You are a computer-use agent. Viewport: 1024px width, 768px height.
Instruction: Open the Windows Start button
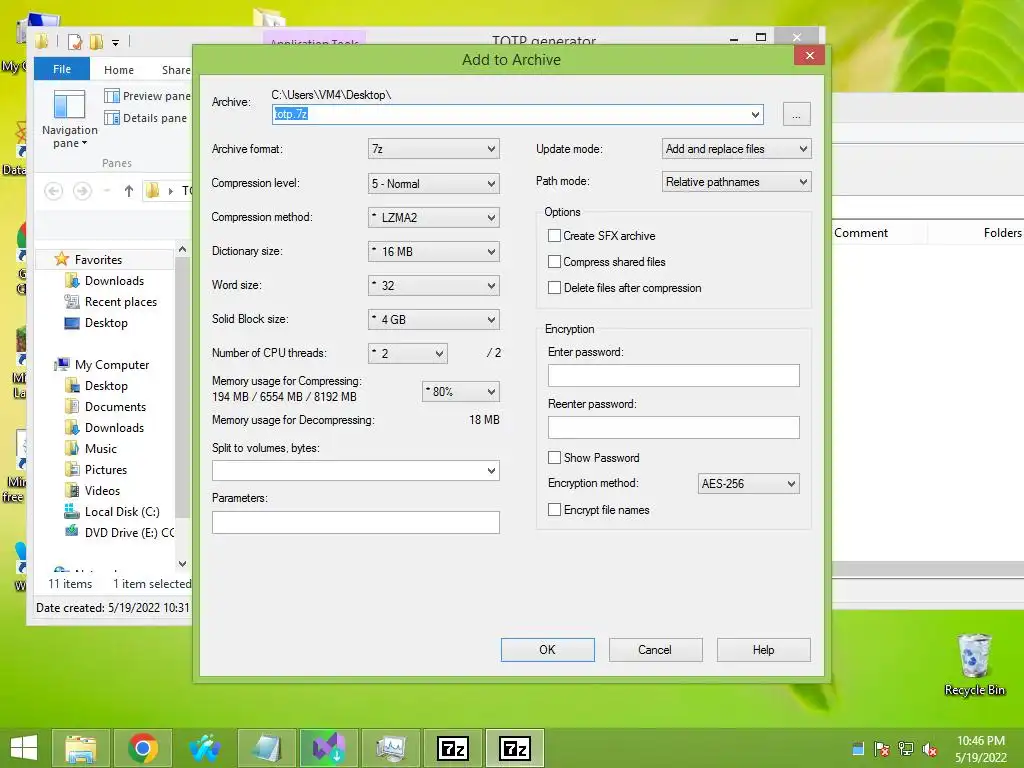[x=24, y=748]
